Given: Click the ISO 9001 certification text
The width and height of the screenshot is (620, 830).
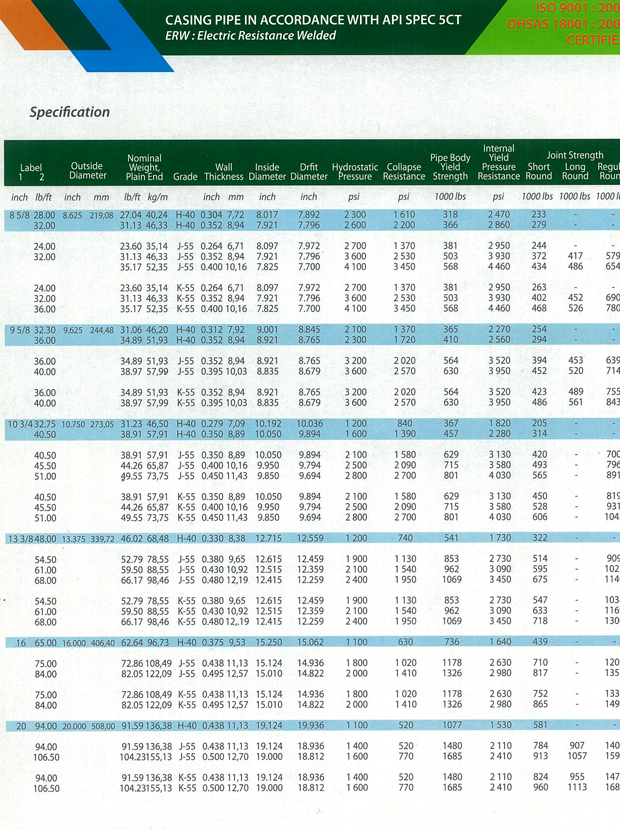Looking at the screenshot, I should [x=576, y=6].
